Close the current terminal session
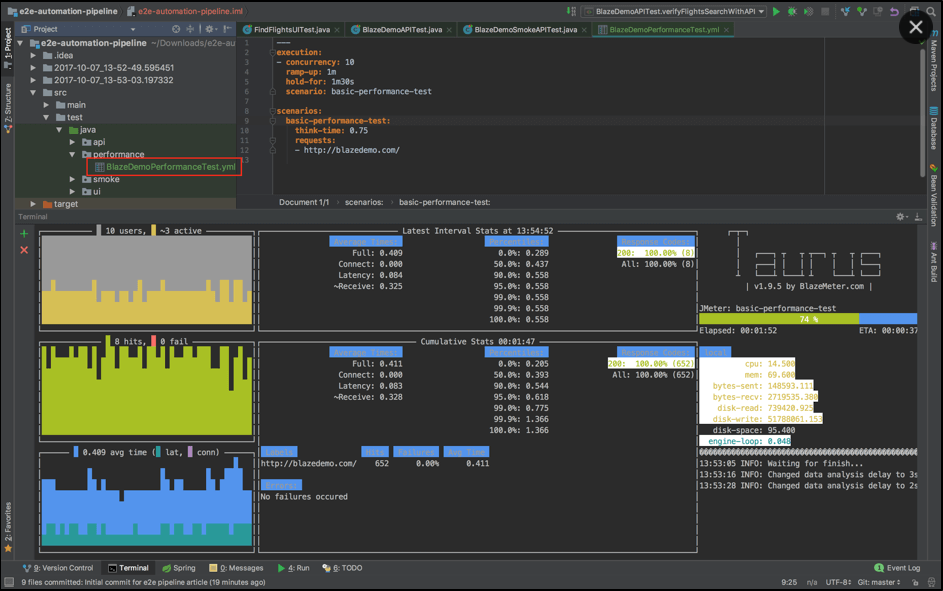The image size is (943, 591). coord(24,250)
